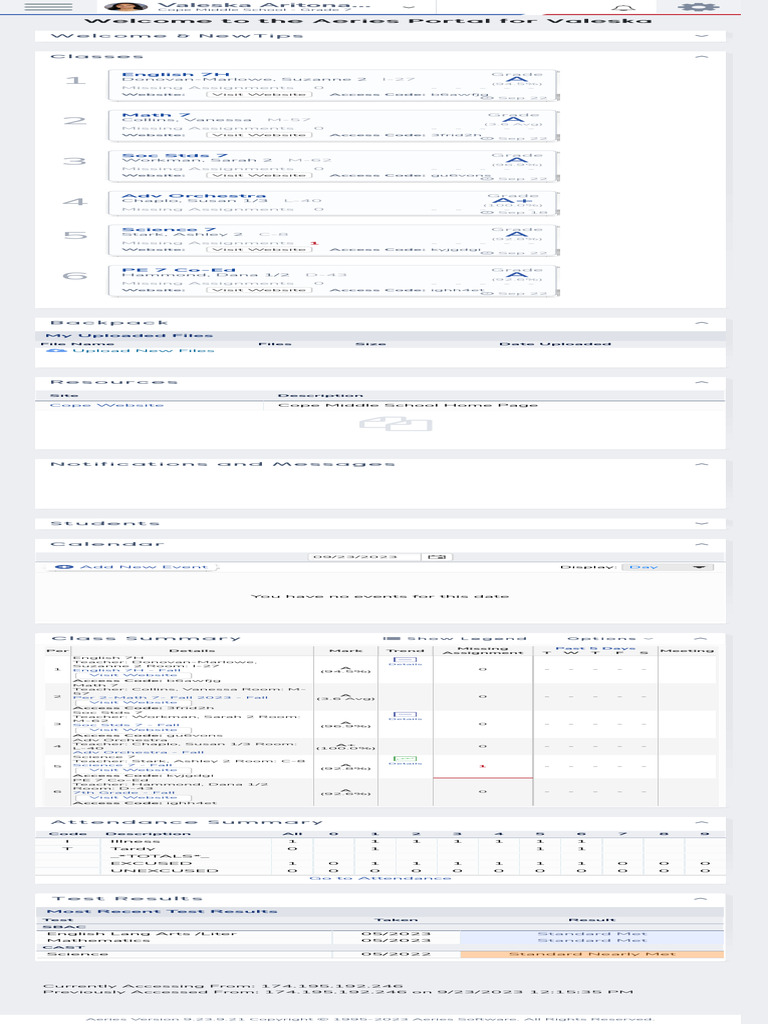Open the Soc Stds 7 class card title
Screen dimensions: 768x1024
[175, 155]
